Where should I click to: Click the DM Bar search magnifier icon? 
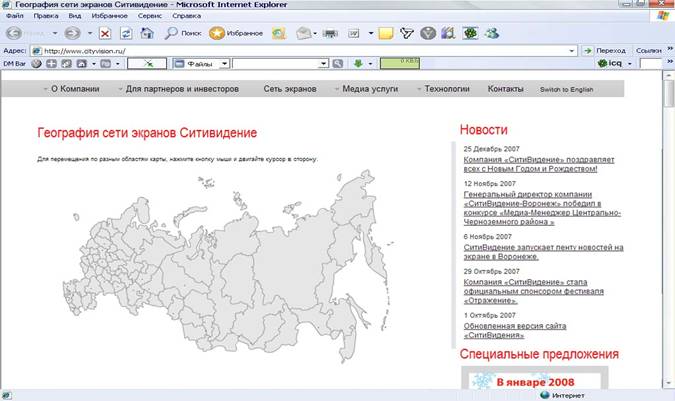click(x=338, y=64)
